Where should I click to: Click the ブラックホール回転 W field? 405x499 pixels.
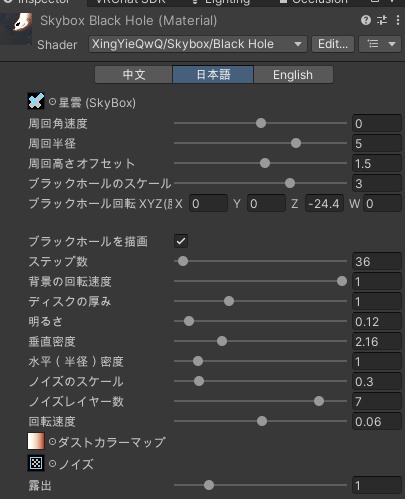[x=382, y=203]
